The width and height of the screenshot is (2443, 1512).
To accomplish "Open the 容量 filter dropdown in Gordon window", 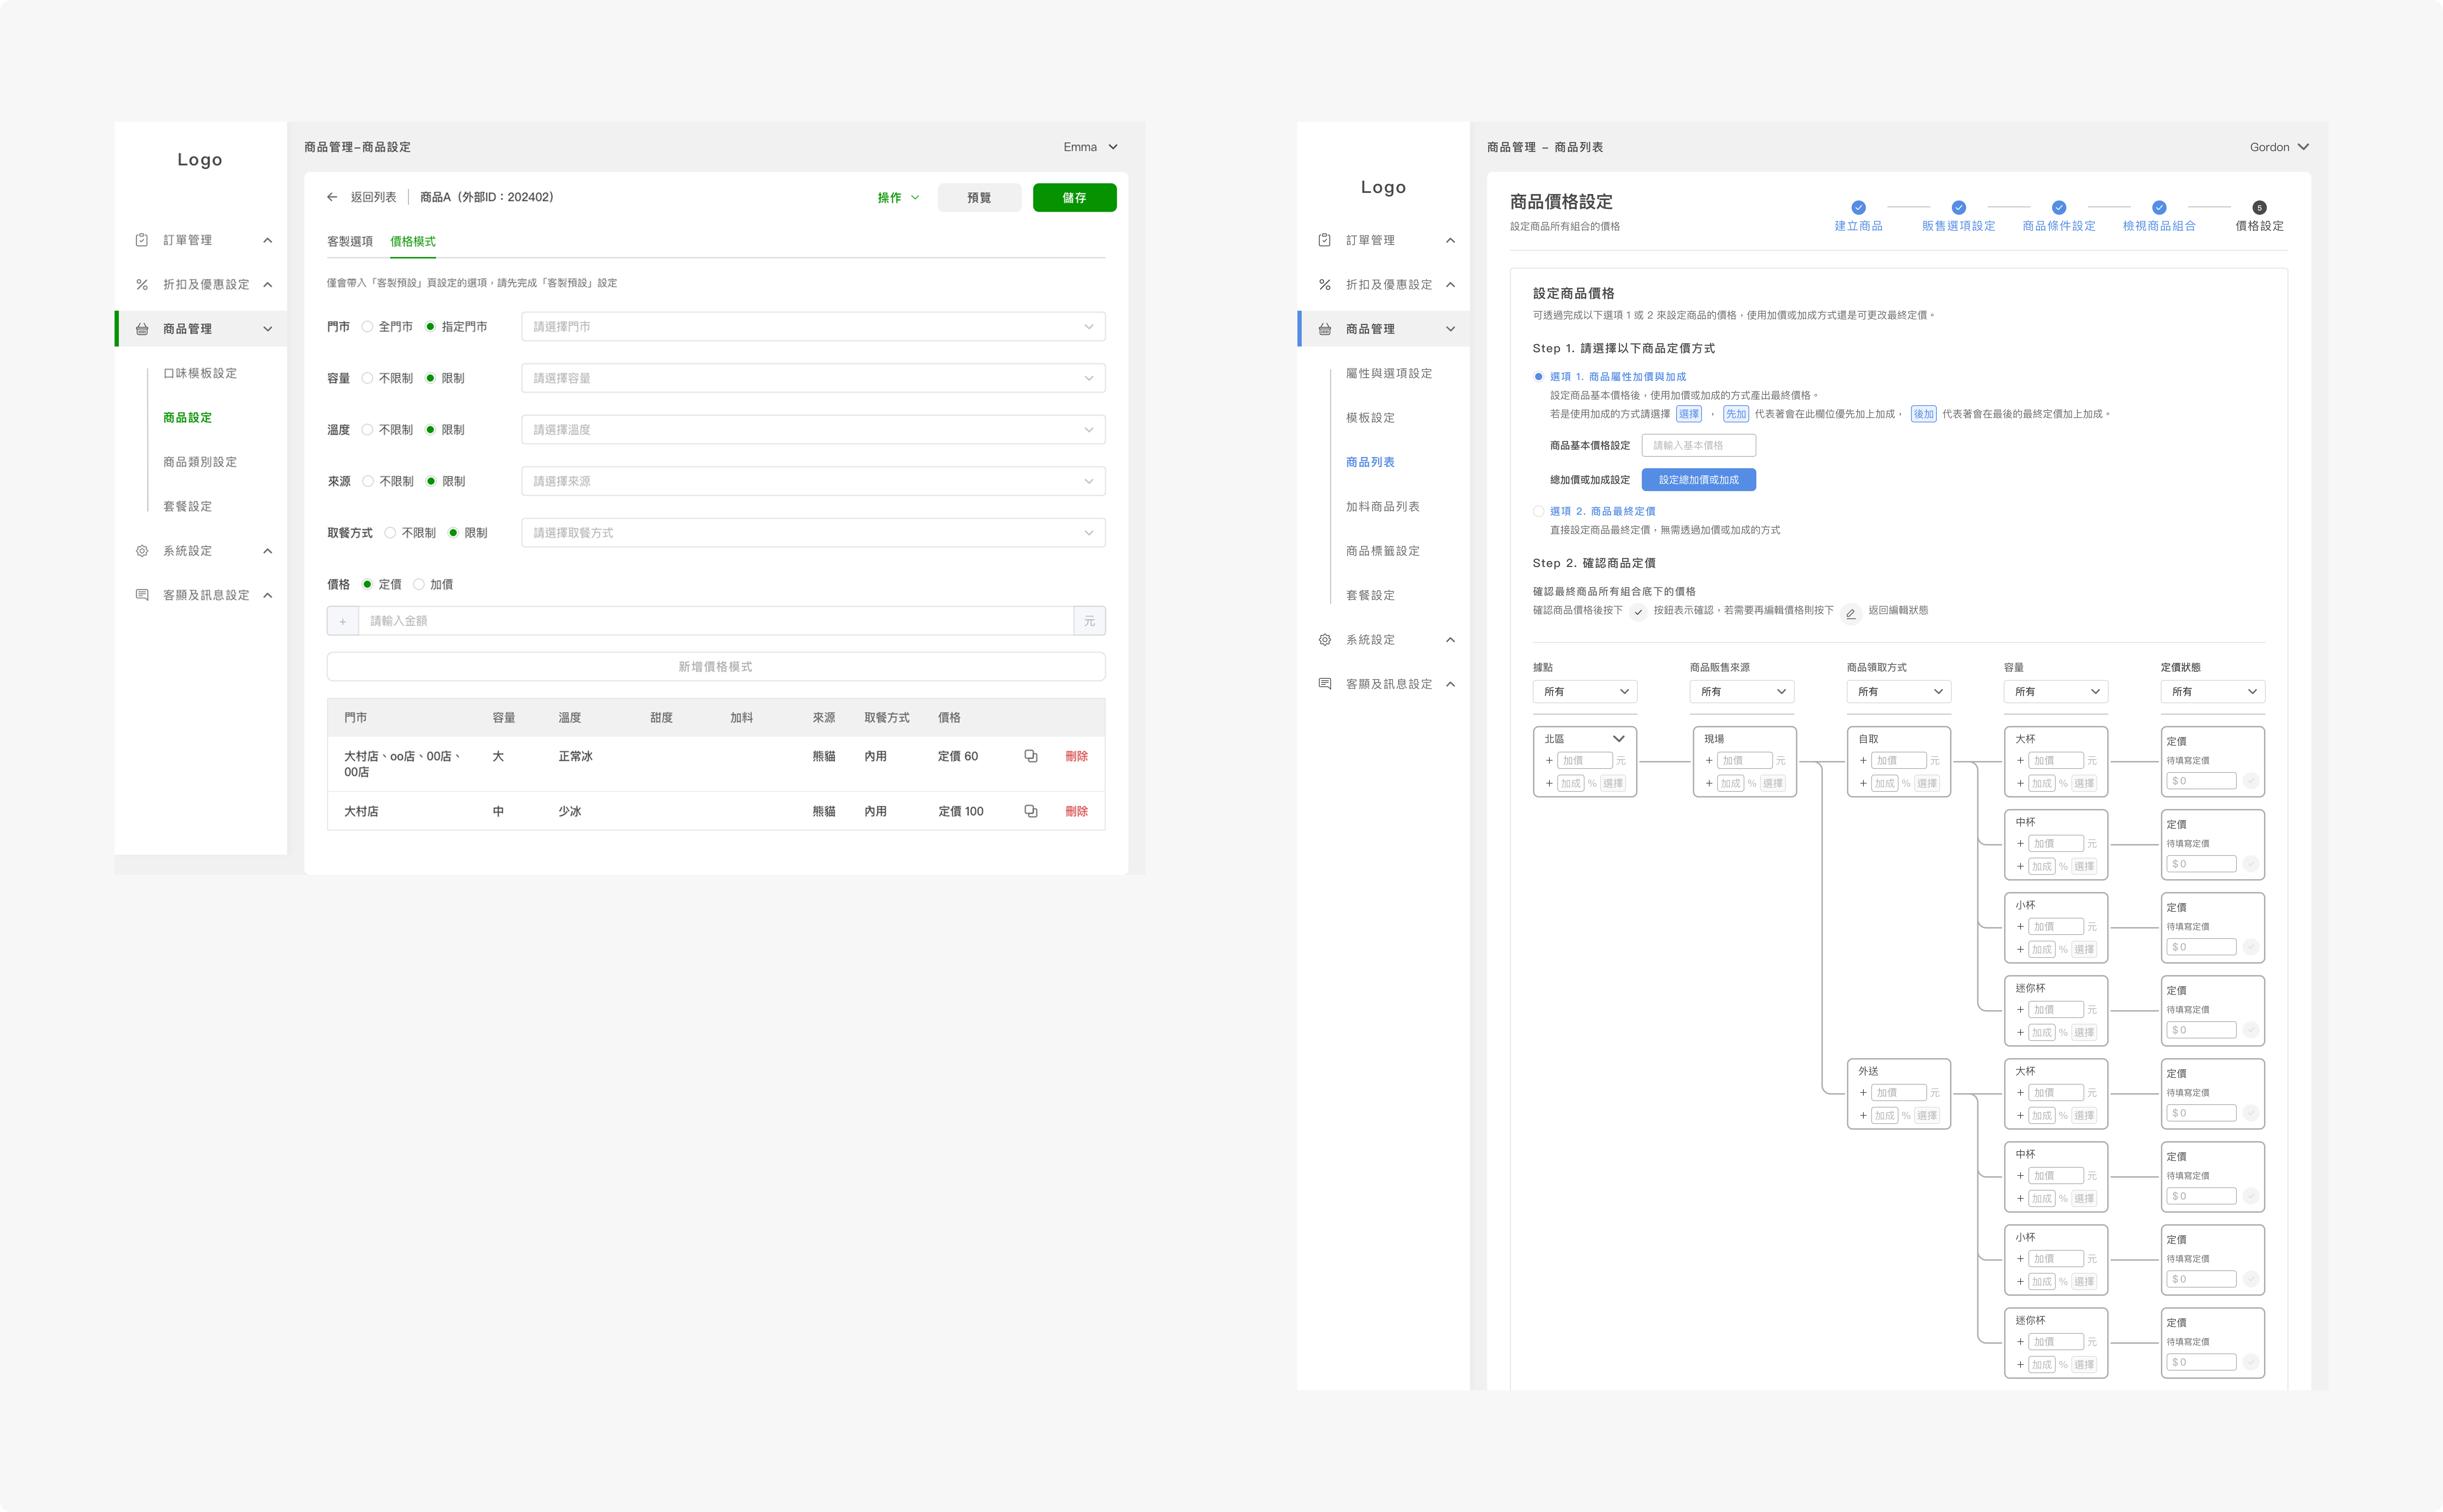I will pyautogui.click(x=2056, y=692).
